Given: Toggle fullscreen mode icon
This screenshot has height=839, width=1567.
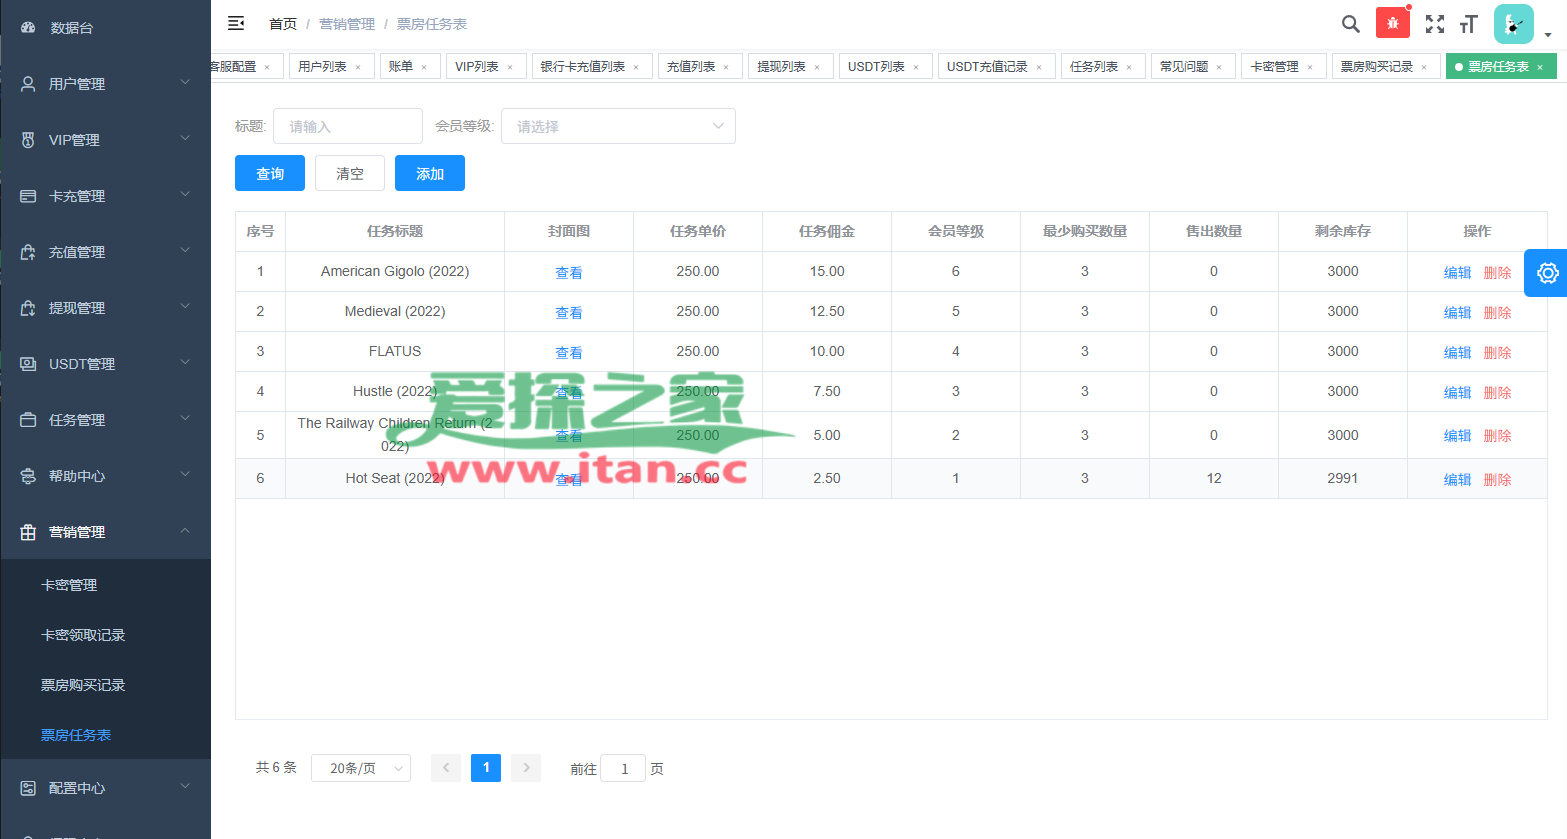Looking at the screenshot, I should tap(1434, 24).
